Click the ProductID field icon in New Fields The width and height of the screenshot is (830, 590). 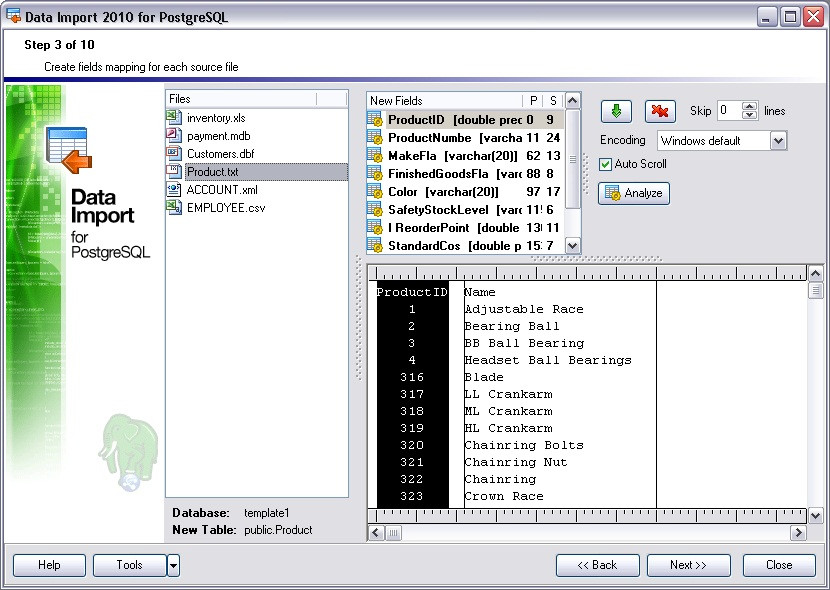tap(375, 120)
